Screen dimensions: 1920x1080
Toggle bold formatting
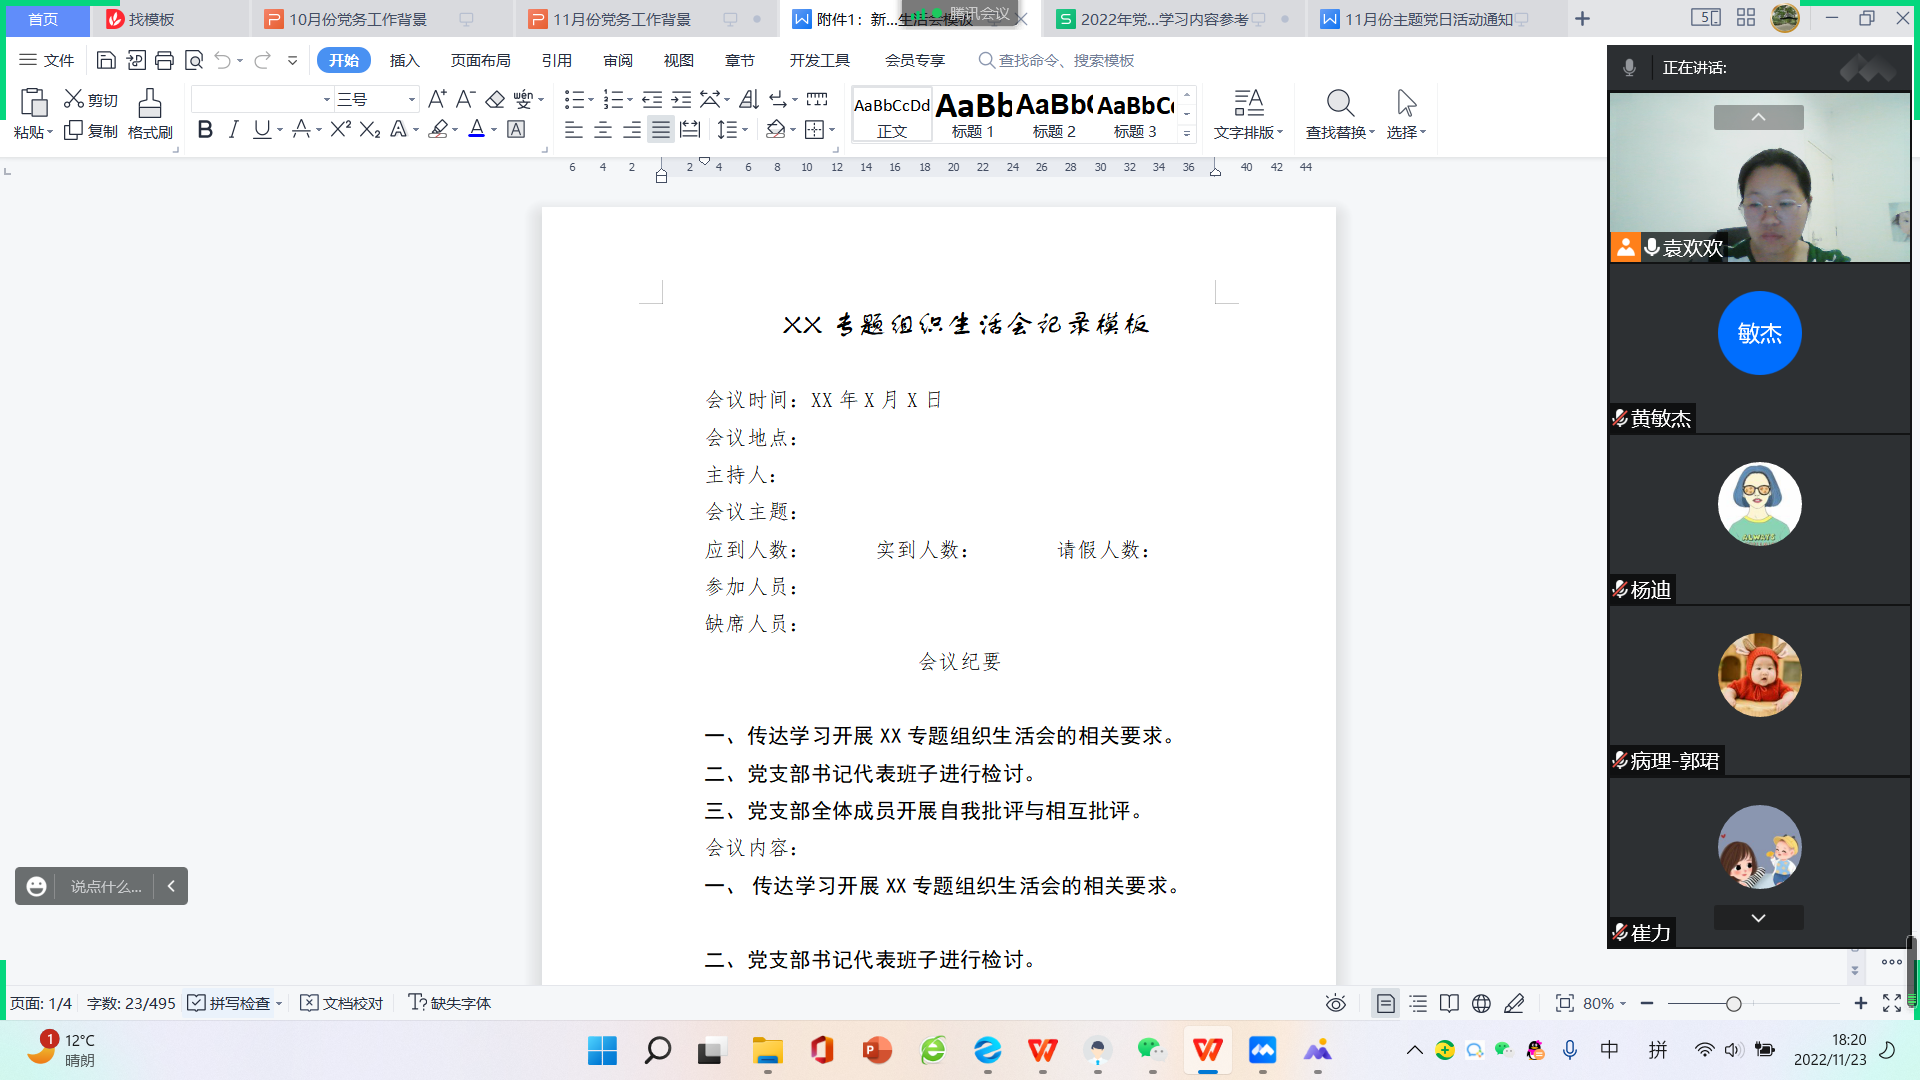205,130
